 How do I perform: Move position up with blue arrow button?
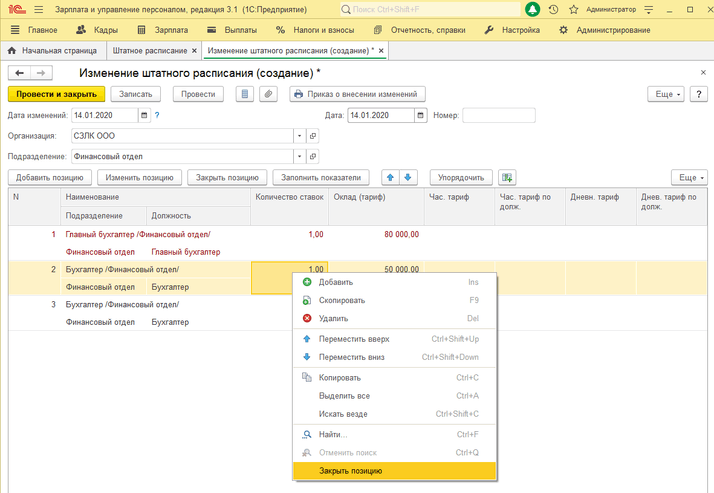(x=391, y=177)
